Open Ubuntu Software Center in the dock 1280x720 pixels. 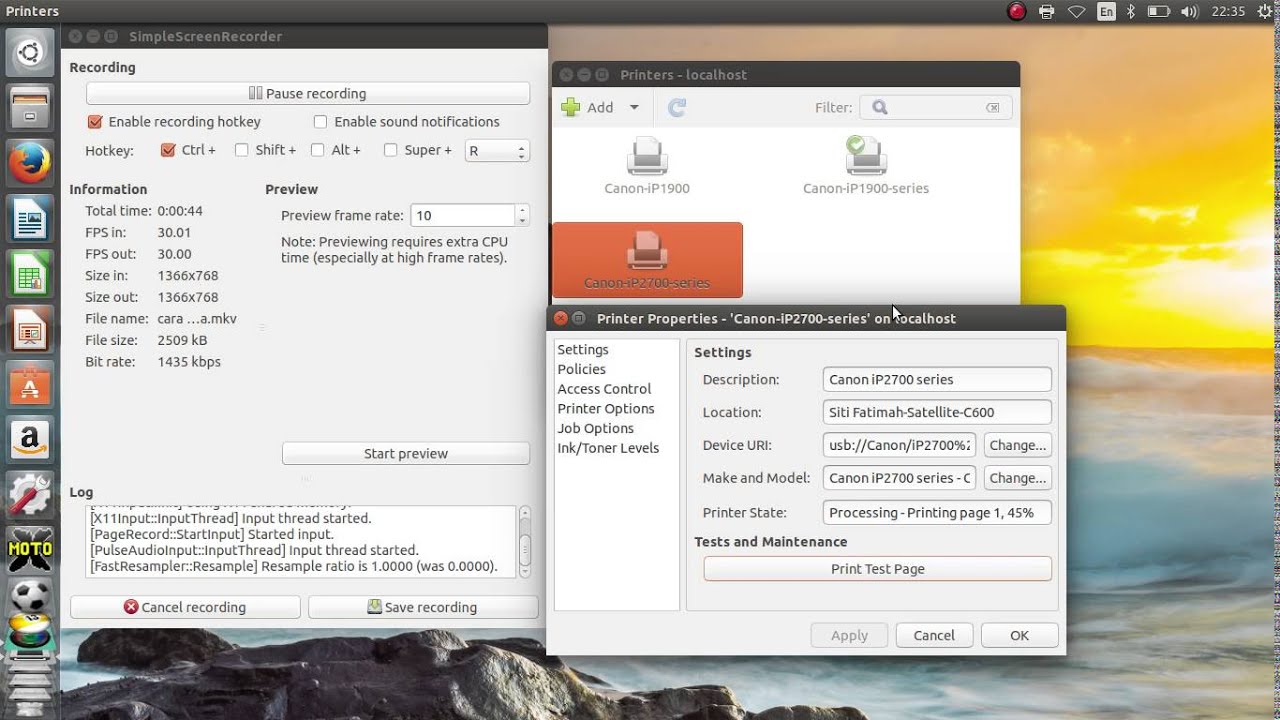[x=30, y=383]
